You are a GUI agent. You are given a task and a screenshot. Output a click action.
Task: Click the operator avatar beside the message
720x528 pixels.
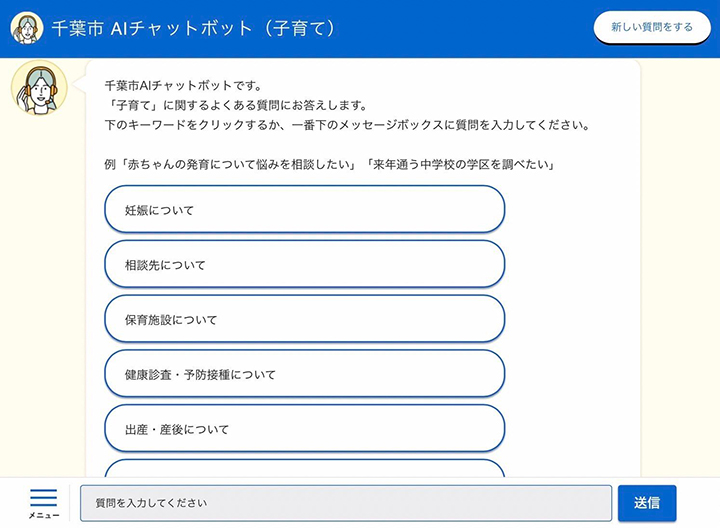tap(39, 88)
